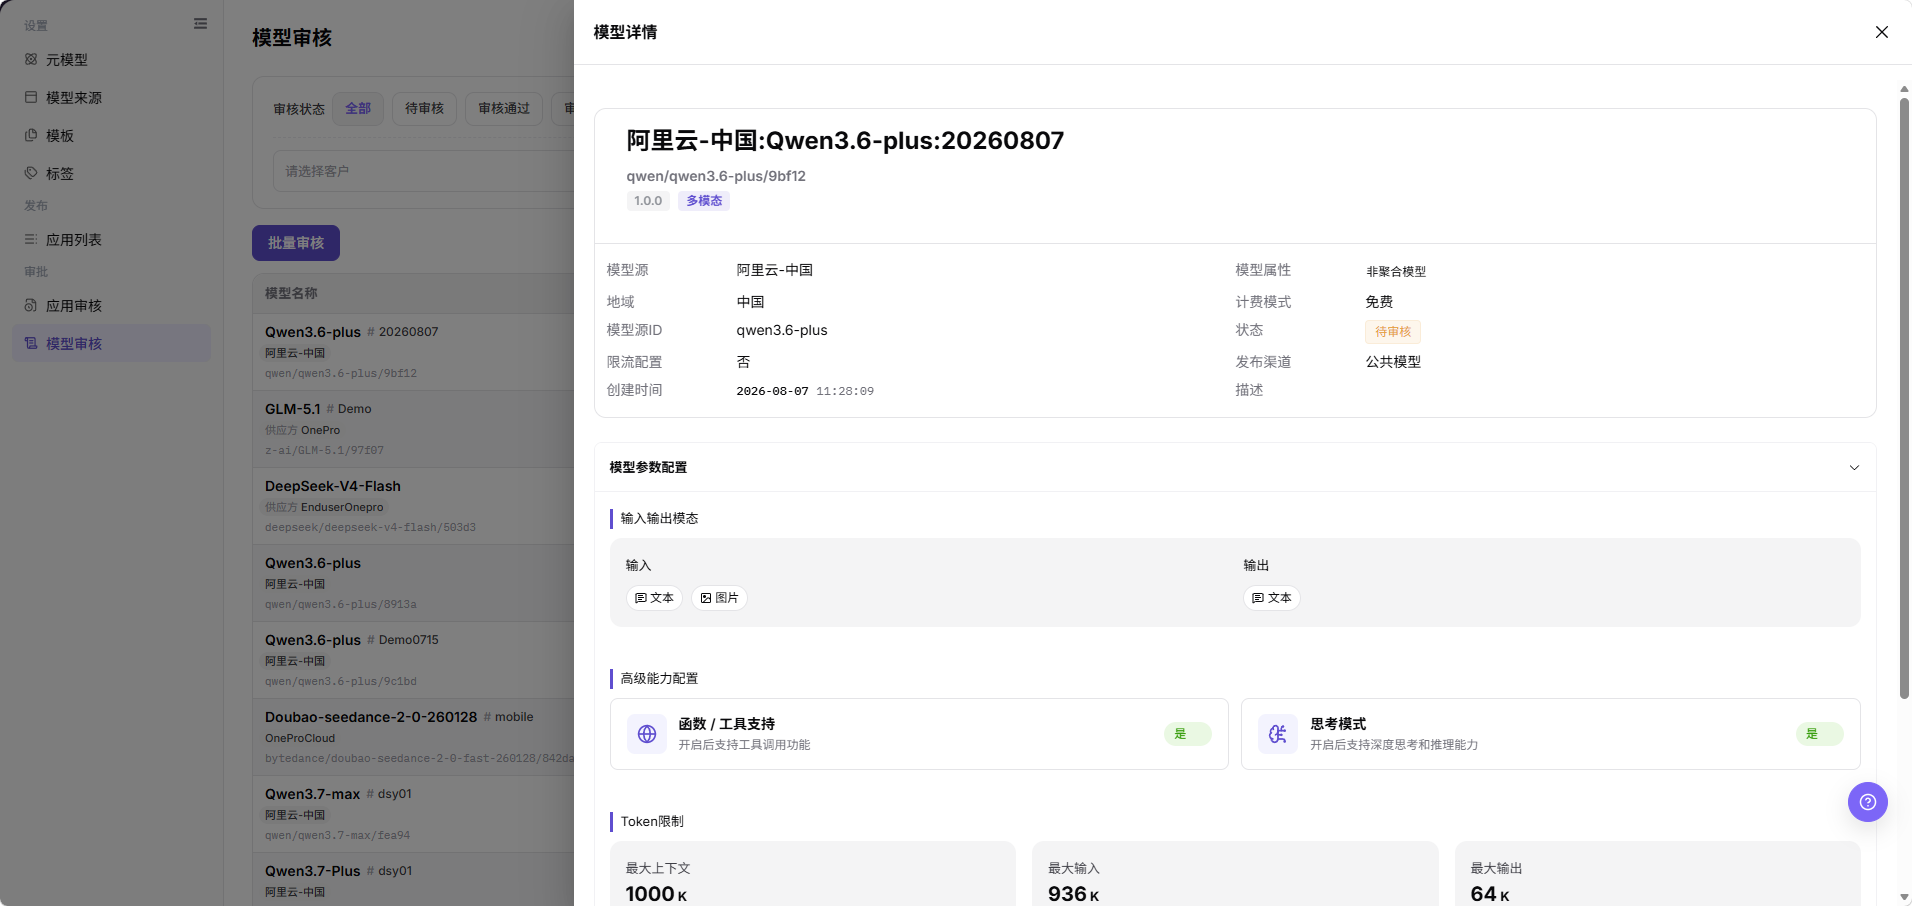Click the brain icon for 思考模式
1912x906 pixels.
[x=1278, y=734]
